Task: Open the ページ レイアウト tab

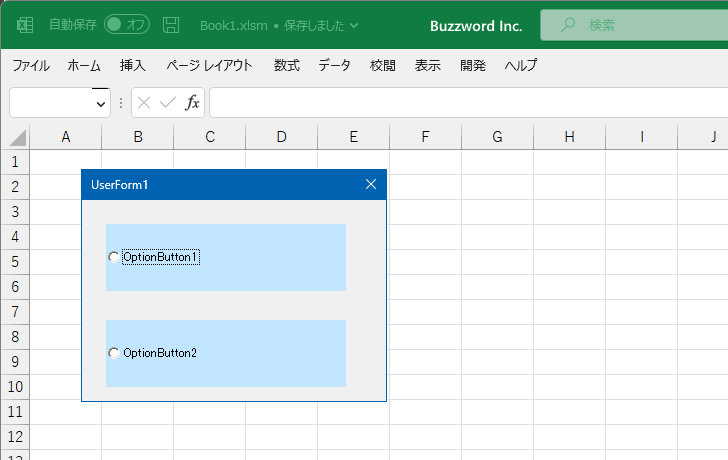Action: [x=209, y=65]
